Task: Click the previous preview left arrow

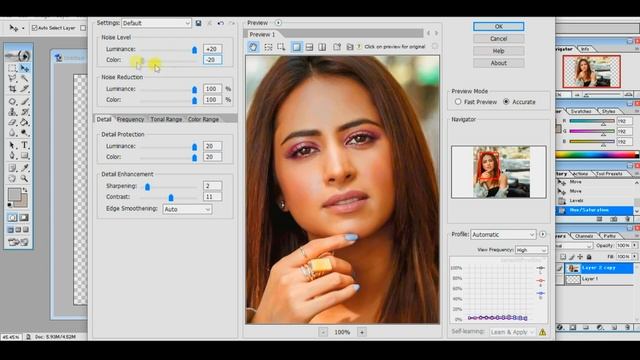Action: (428, 33)
